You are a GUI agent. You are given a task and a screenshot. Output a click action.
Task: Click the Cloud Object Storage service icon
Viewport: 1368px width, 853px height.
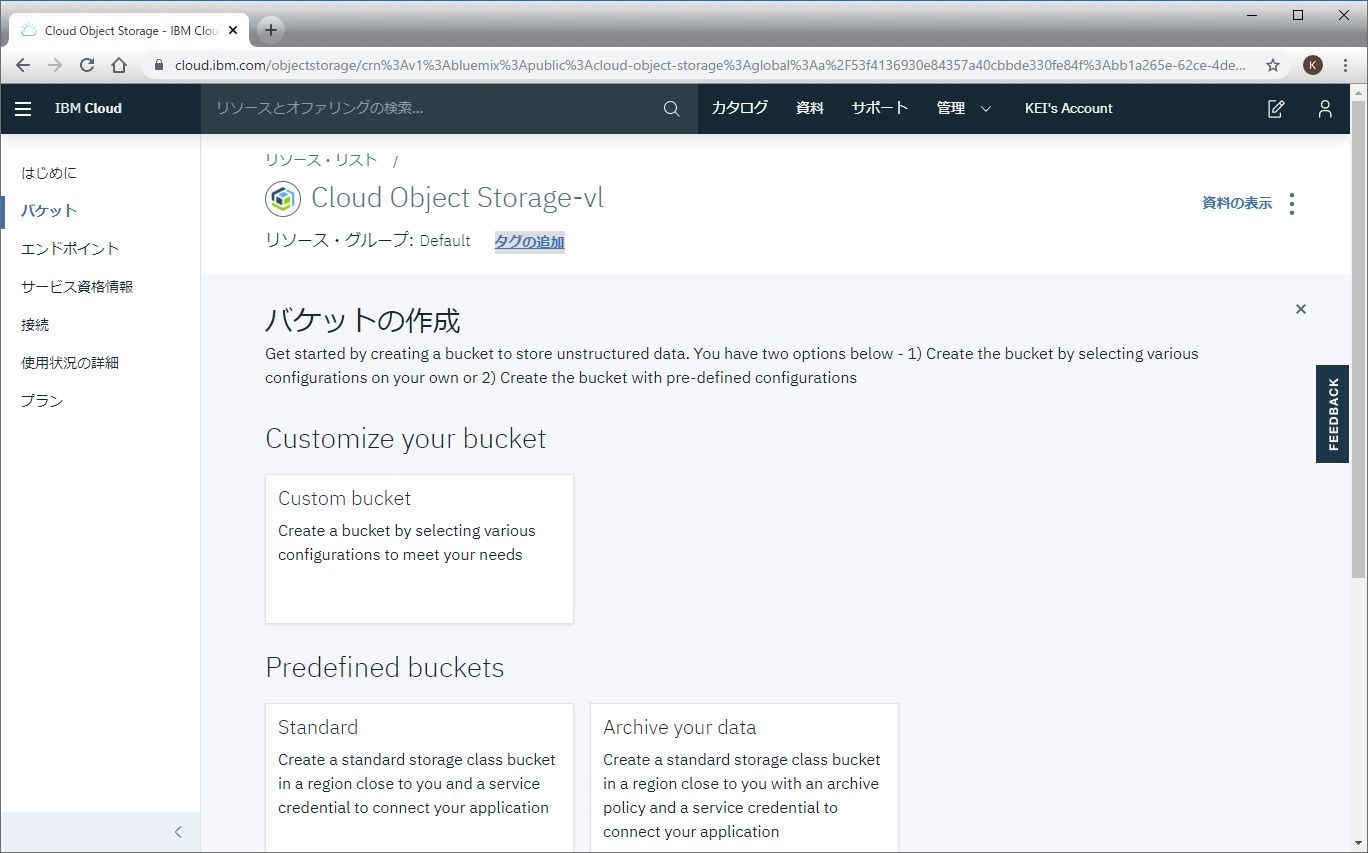click(283, 199)
